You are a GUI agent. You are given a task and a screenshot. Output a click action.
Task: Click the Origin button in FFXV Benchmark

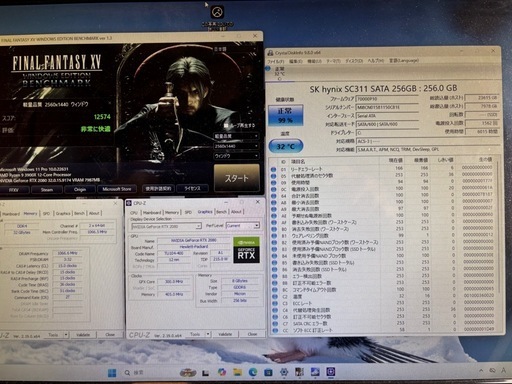[x=80, y=189]
